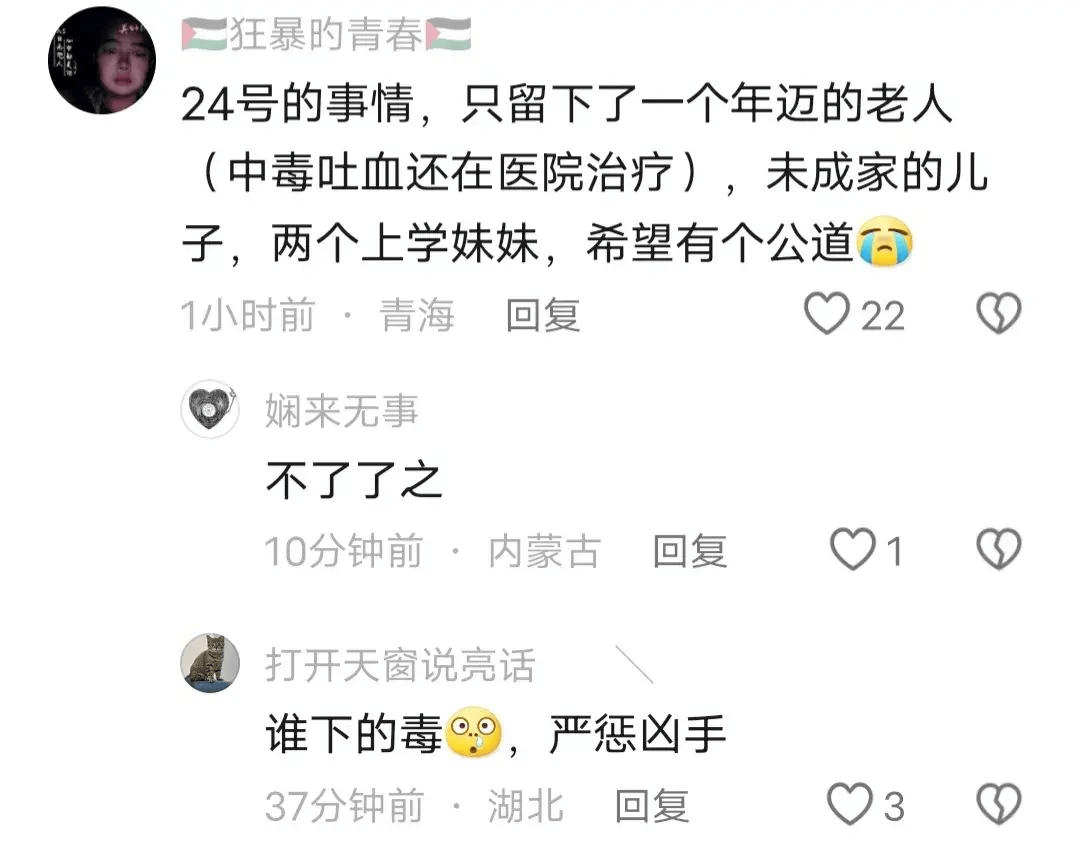The image size is (1080, 850).
Task: Select the comment text 不了了之
Action: (x=353, y=480)
